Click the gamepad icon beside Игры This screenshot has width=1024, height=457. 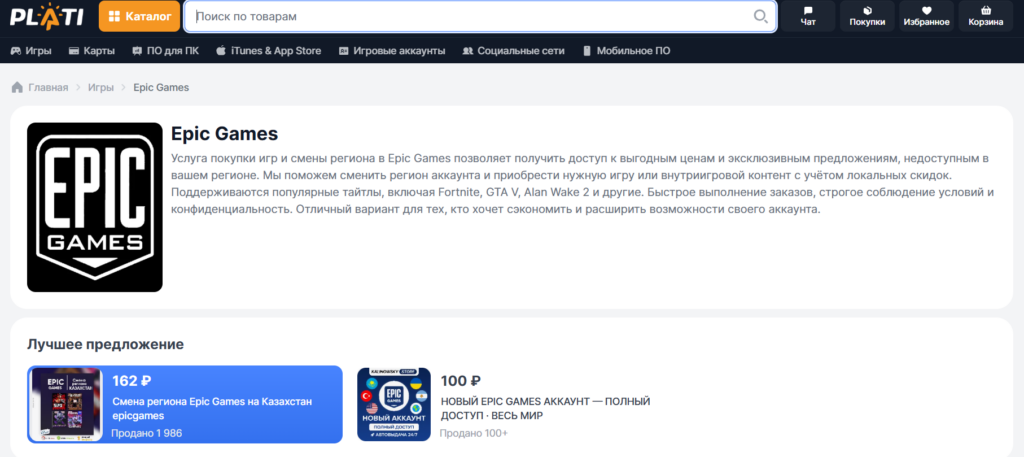pos(16,50)
